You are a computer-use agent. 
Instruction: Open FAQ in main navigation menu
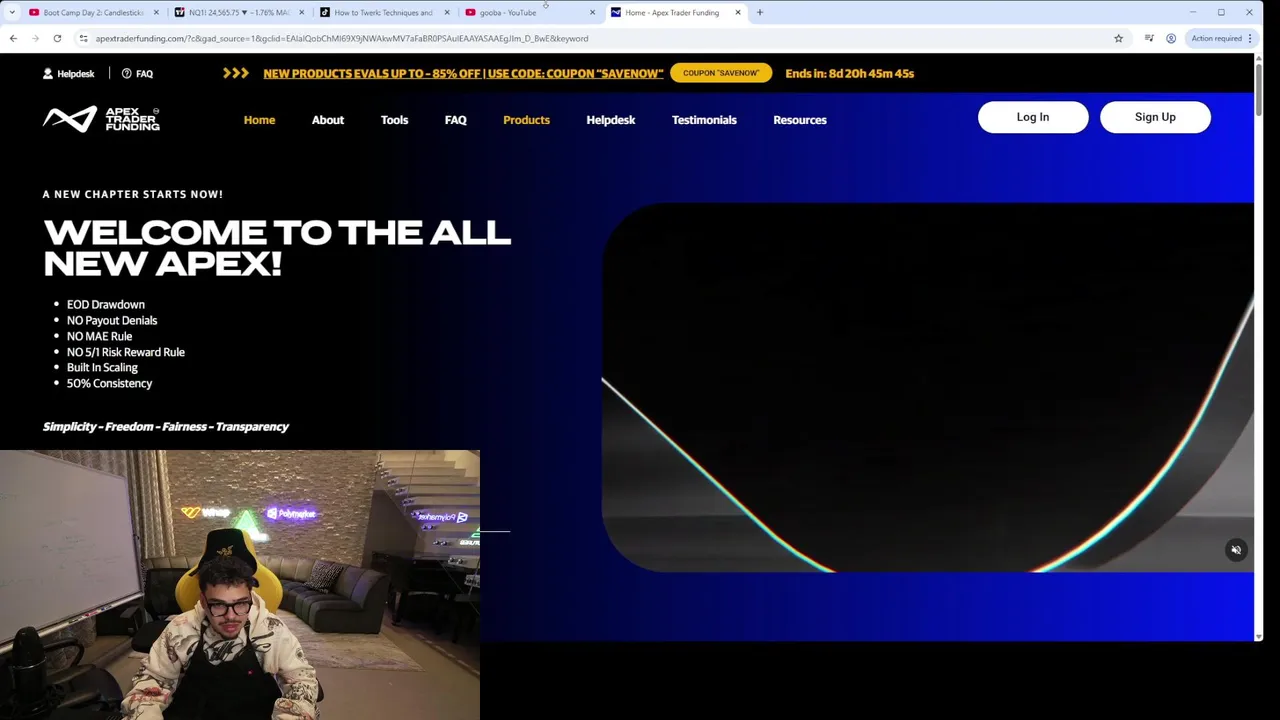(x=456, y=120)
